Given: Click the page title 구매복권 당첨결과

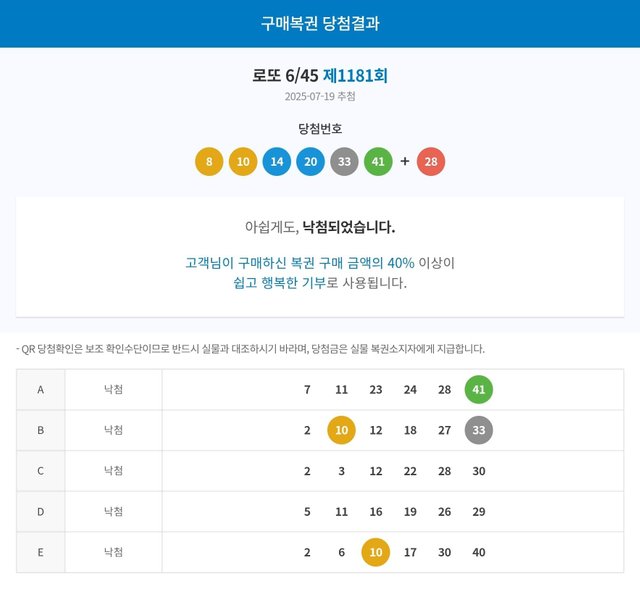Looking at the screenshot, I should [x=320, y=23].
